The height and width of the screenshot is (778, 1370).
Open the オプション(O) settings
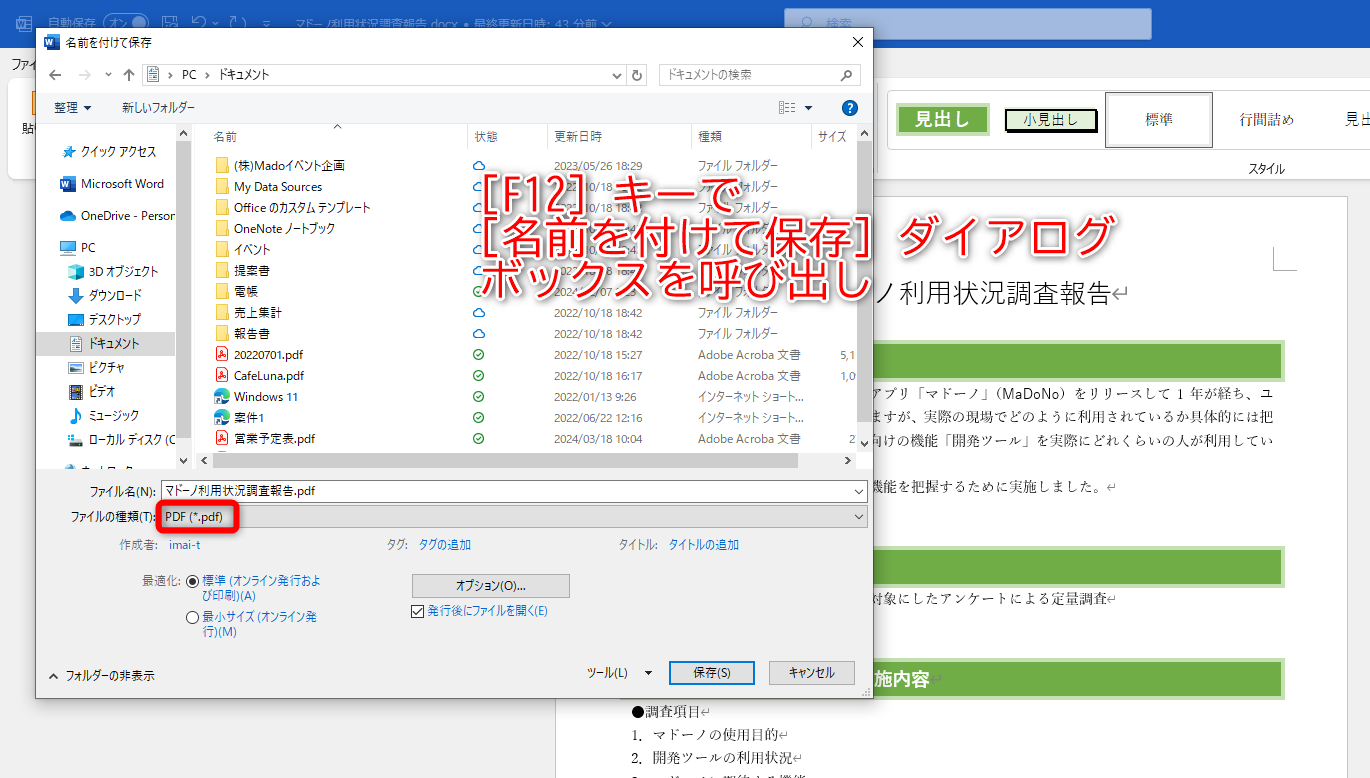coord(490,585)
